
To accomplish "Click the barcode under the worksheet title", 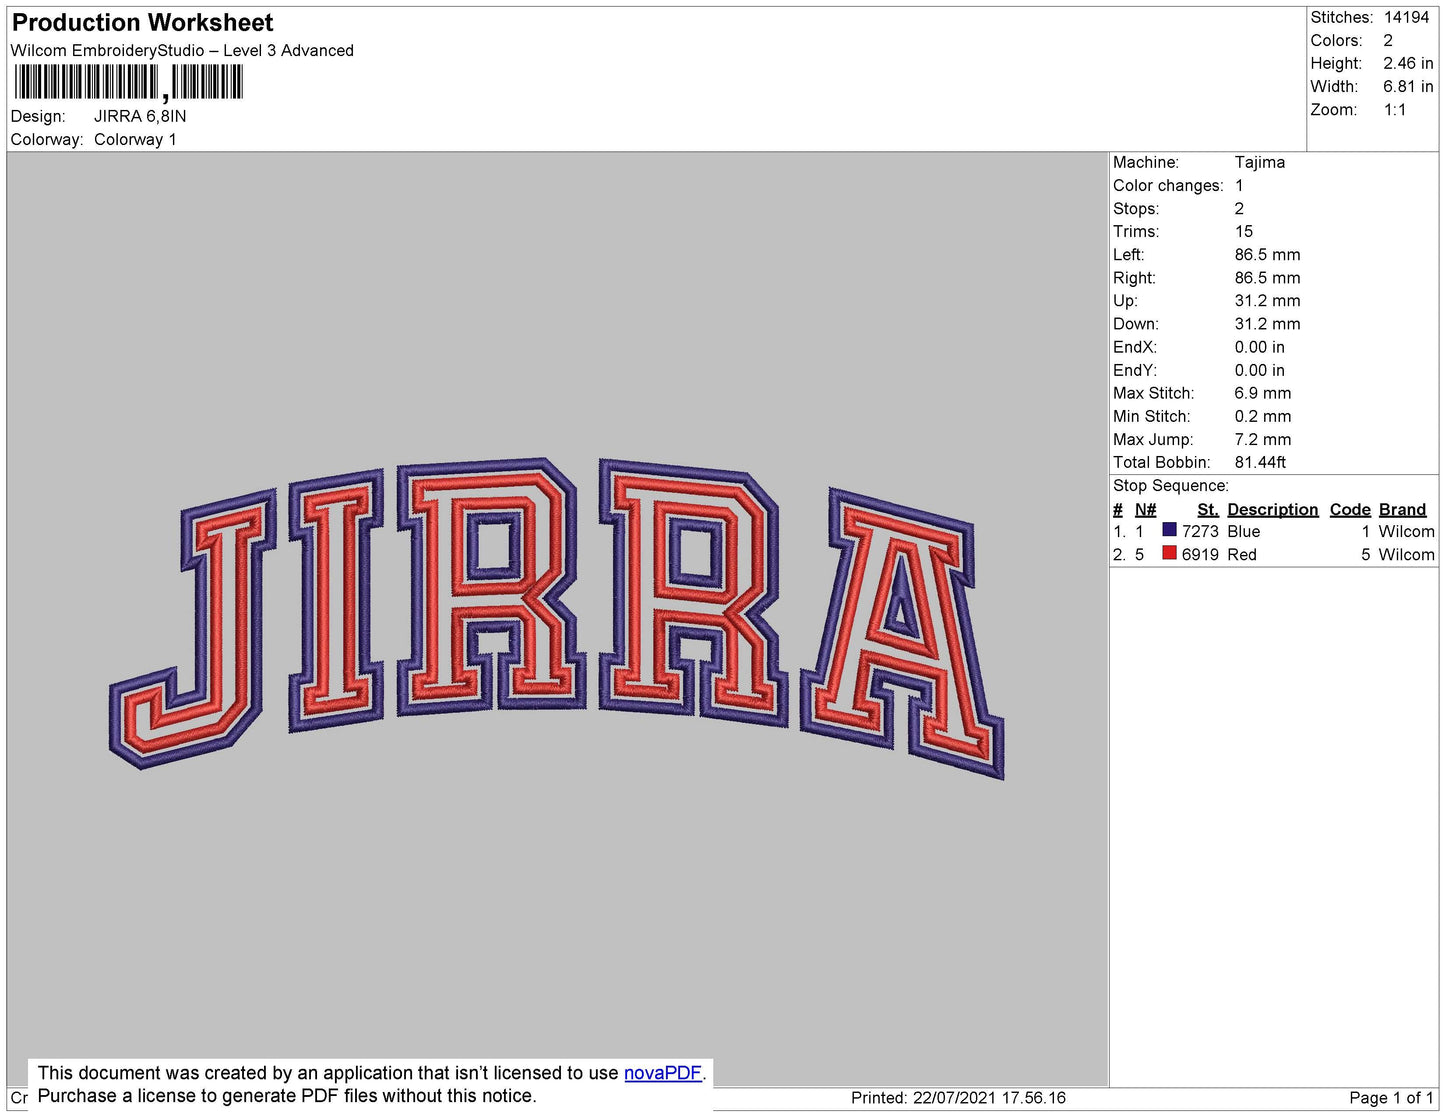I will pyautogui.click(x=128, y=83).
